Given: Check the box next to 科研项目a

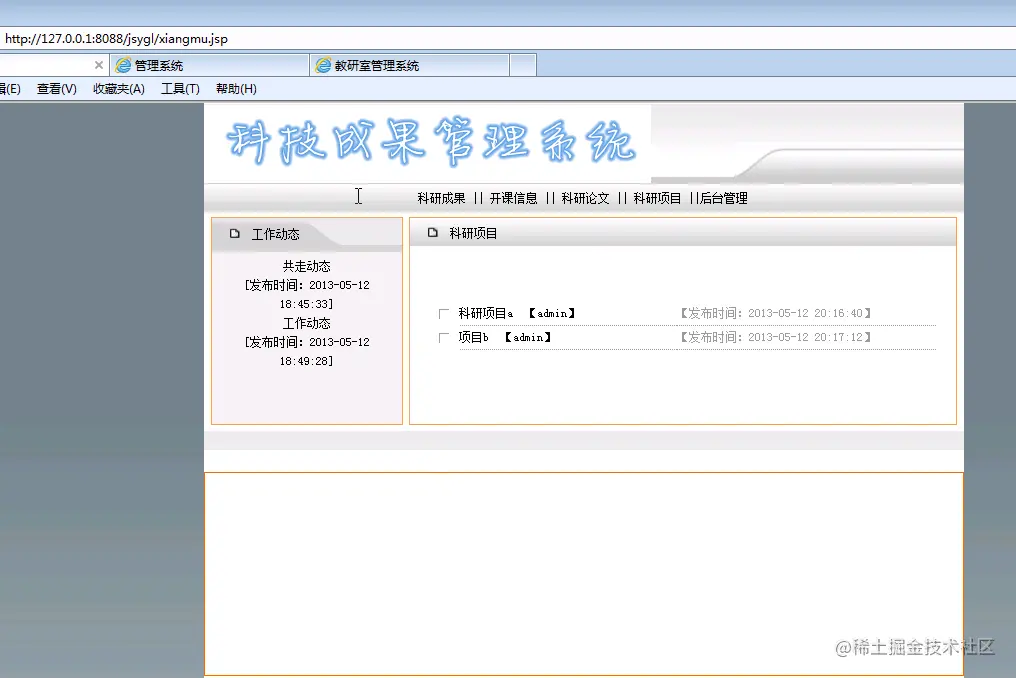Looking at the screenshot, I should (x=443, y=312).
